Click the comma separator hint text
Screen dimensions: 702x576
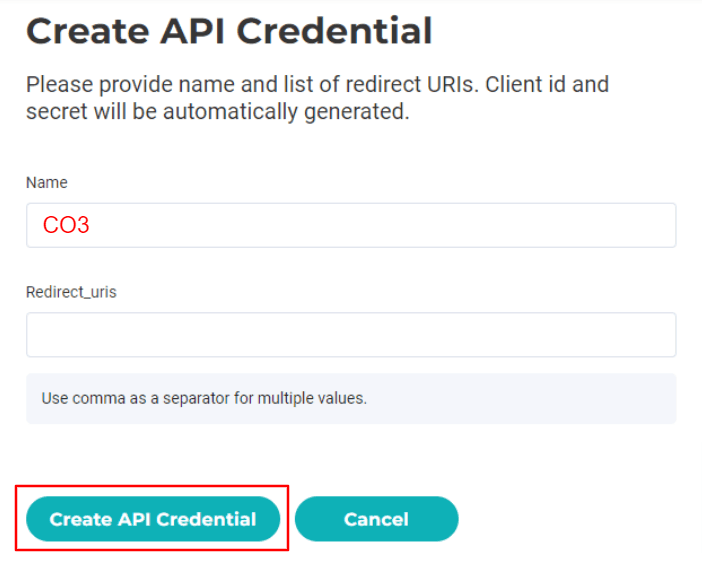pos(204,398)
